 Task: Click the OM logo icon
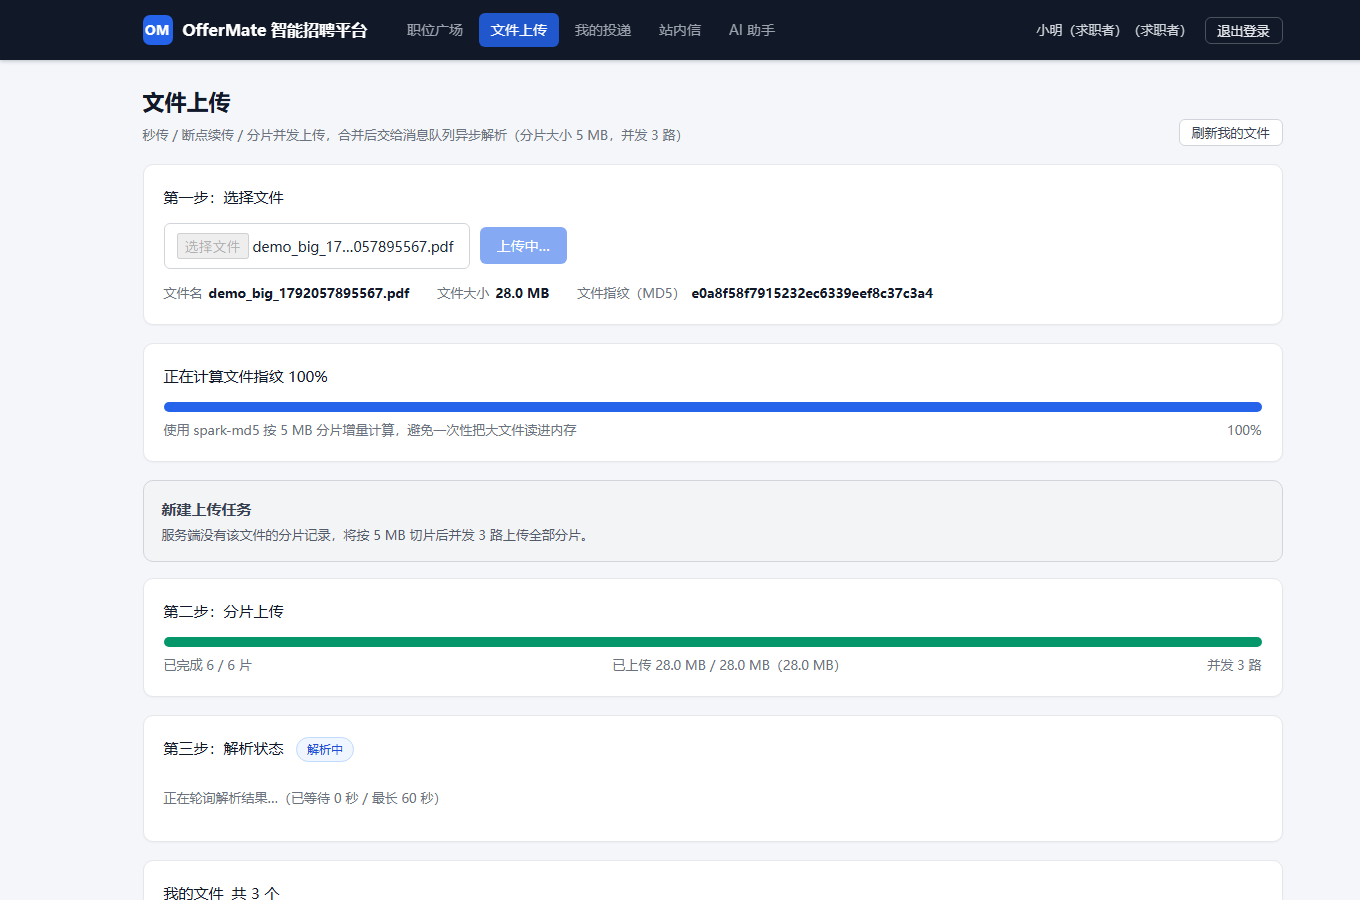(x=157, y=30)
